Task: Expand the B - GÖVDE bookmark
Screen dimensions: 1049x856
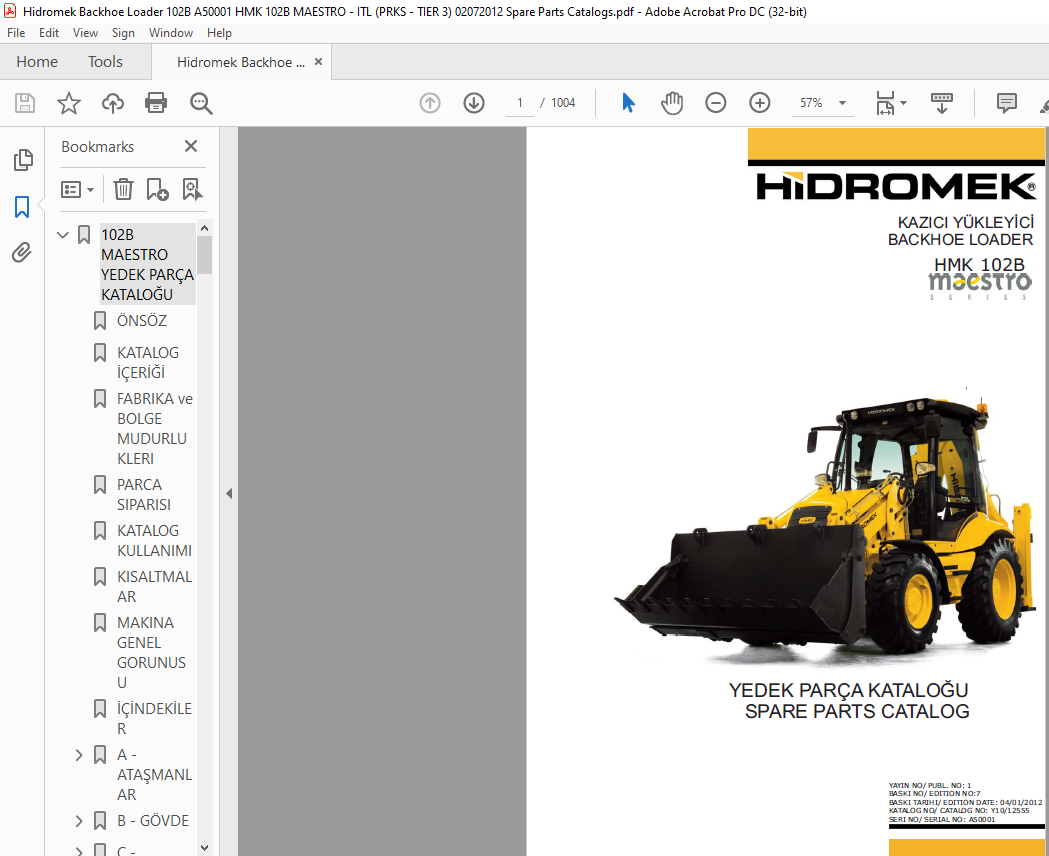Action: click(79, 821)
